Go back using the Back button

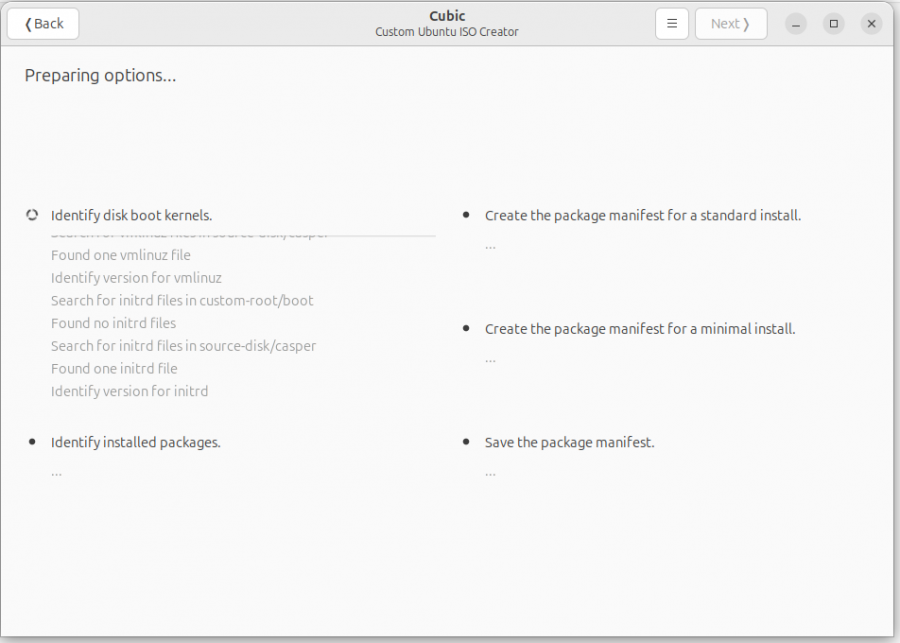[43, 24]
